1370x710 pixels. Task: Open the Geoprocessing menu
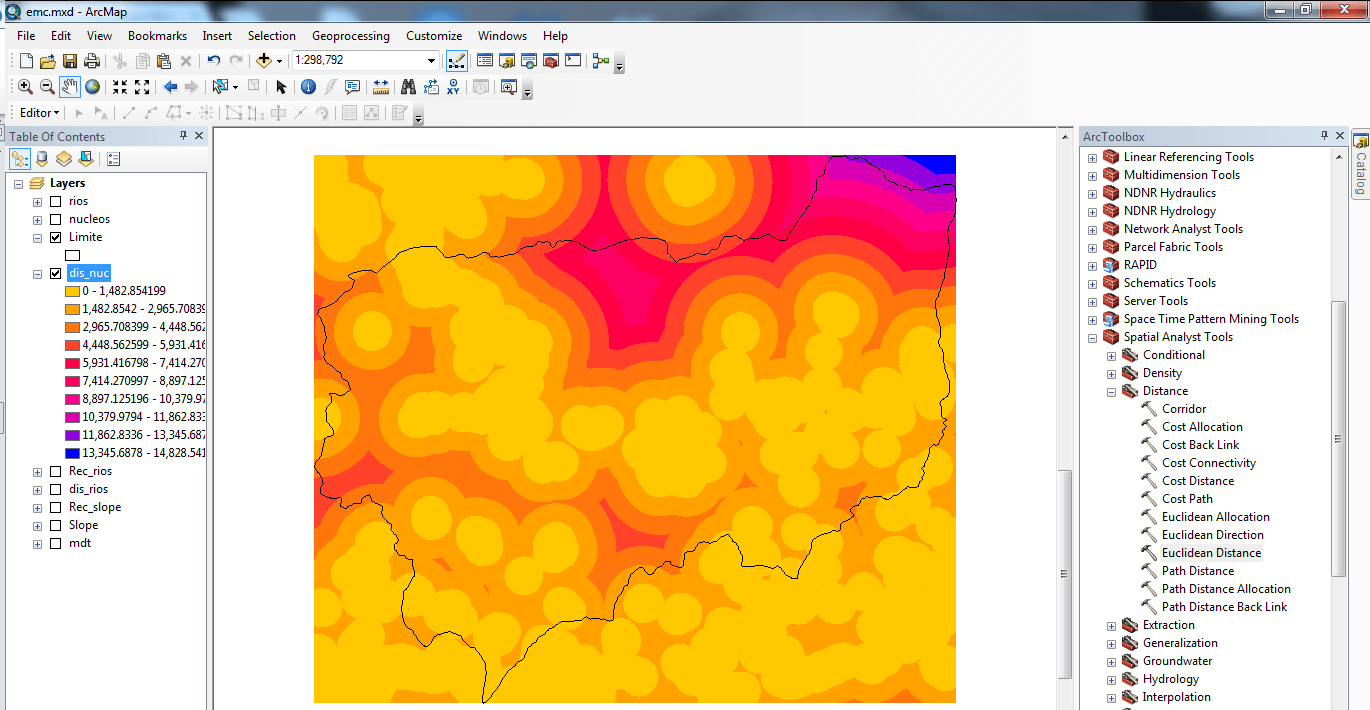point(350,36)
